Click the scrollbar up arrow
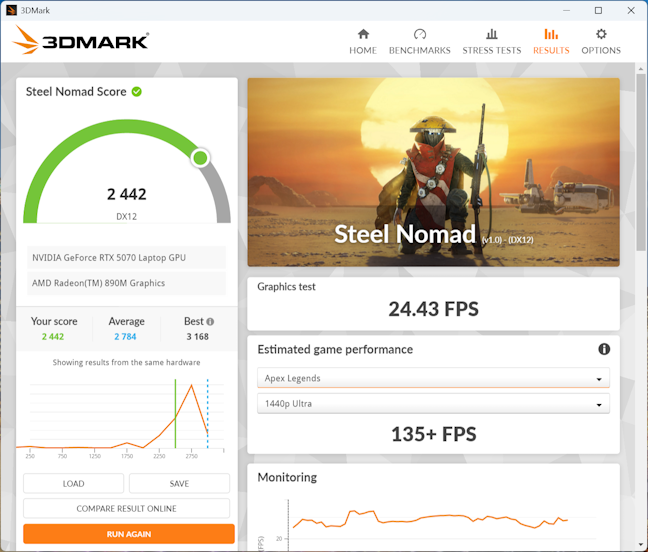The height and width of the screenshot is (552, 648). click(641, 69)
